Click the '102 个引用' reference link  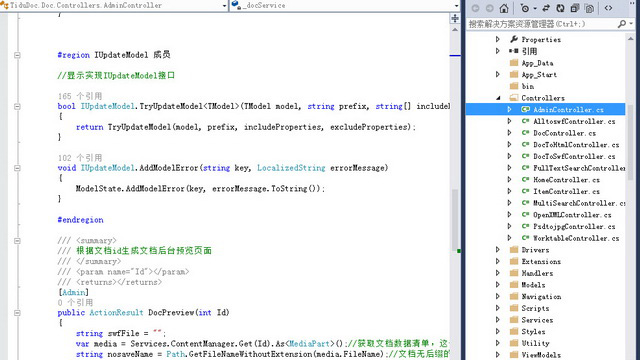(80, 158)
